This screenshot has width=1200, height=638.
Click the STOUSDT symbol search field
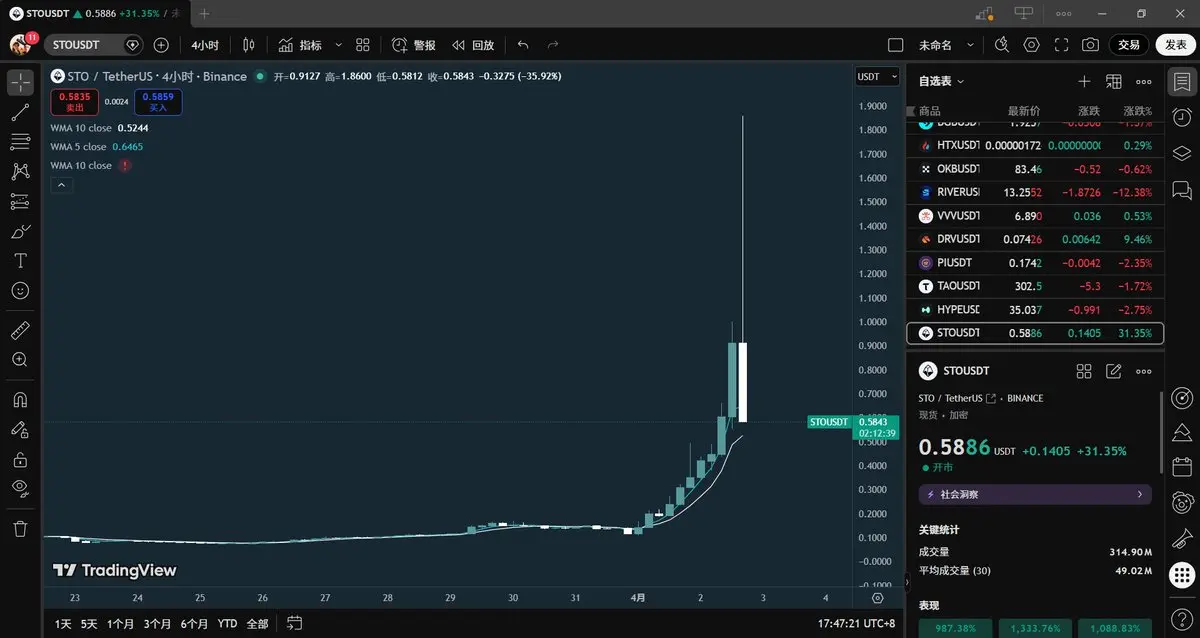[95, 45]
